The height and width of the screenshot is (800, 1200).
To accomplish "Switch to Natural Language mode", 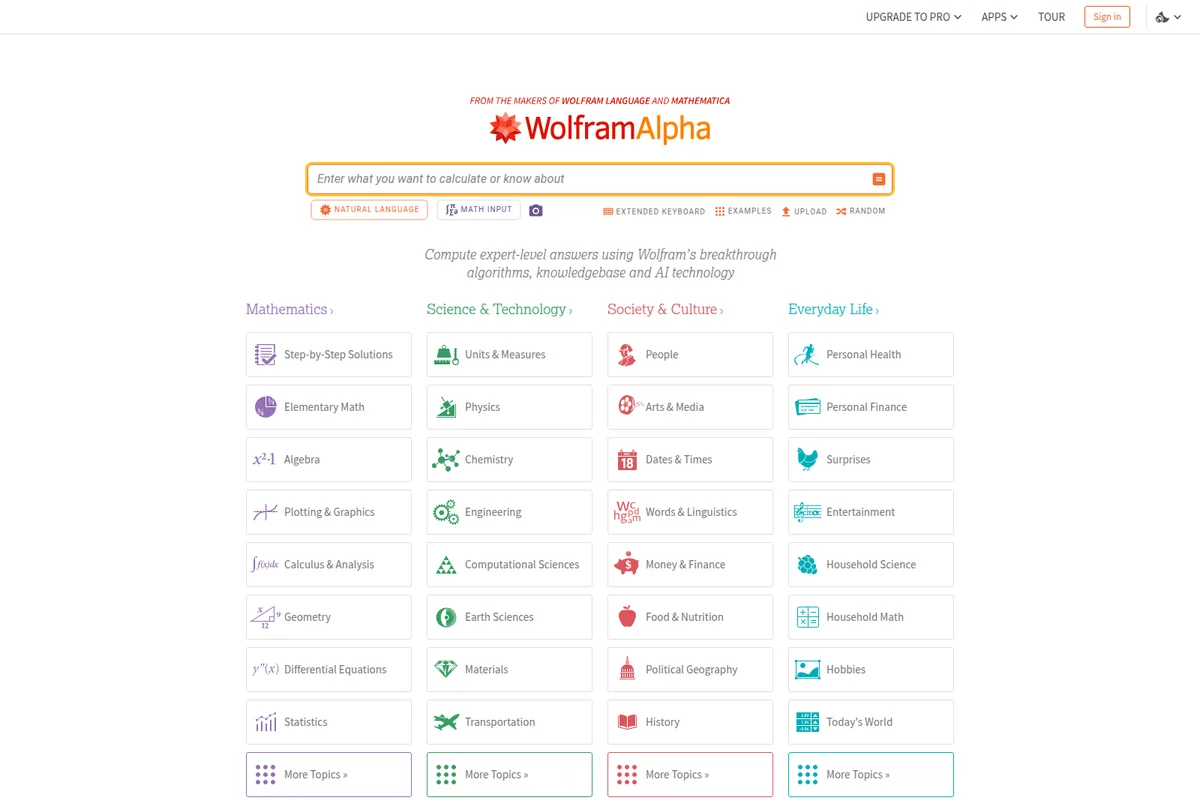I will click(369, 209).
